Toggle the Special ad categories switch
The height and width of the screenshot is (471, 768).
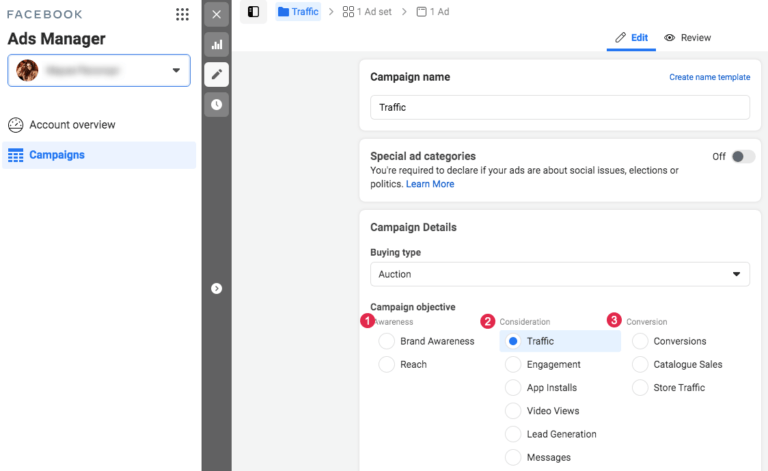pyautogui.click(x=743, y=157)
